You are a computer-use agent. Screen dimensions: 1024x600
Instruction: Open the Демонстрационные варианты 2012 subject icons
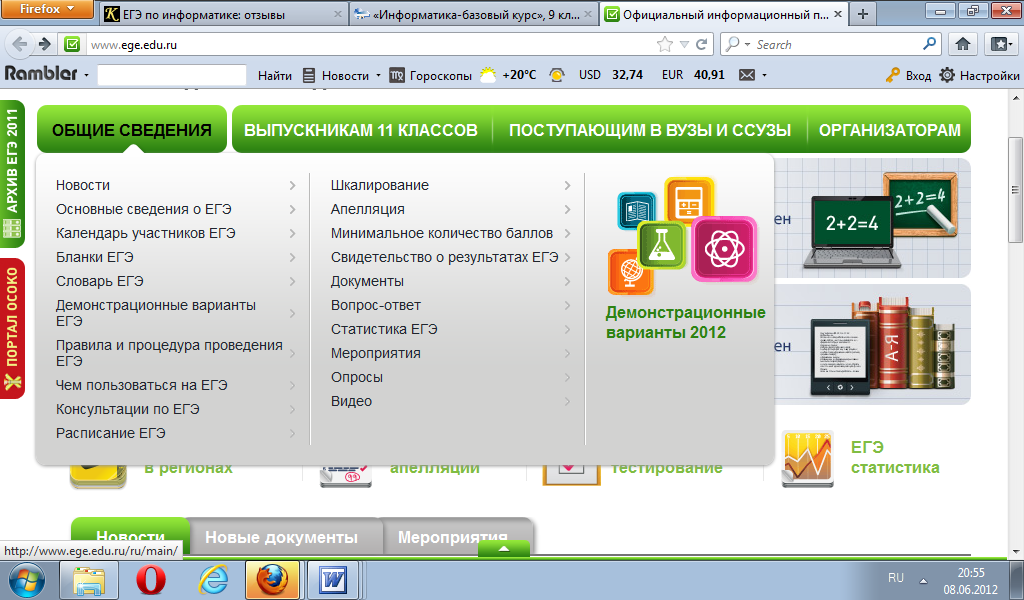pos(683,236)
